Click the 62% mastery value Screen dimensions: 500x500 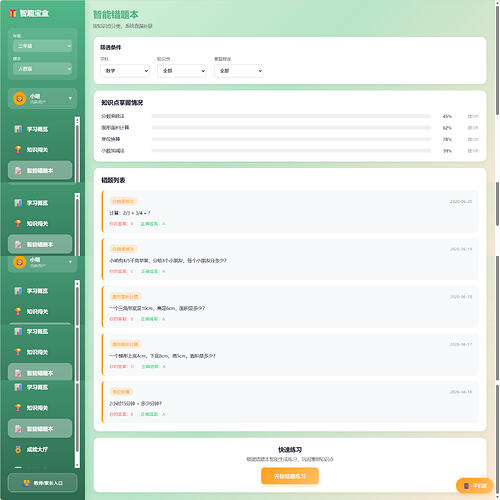447,128
